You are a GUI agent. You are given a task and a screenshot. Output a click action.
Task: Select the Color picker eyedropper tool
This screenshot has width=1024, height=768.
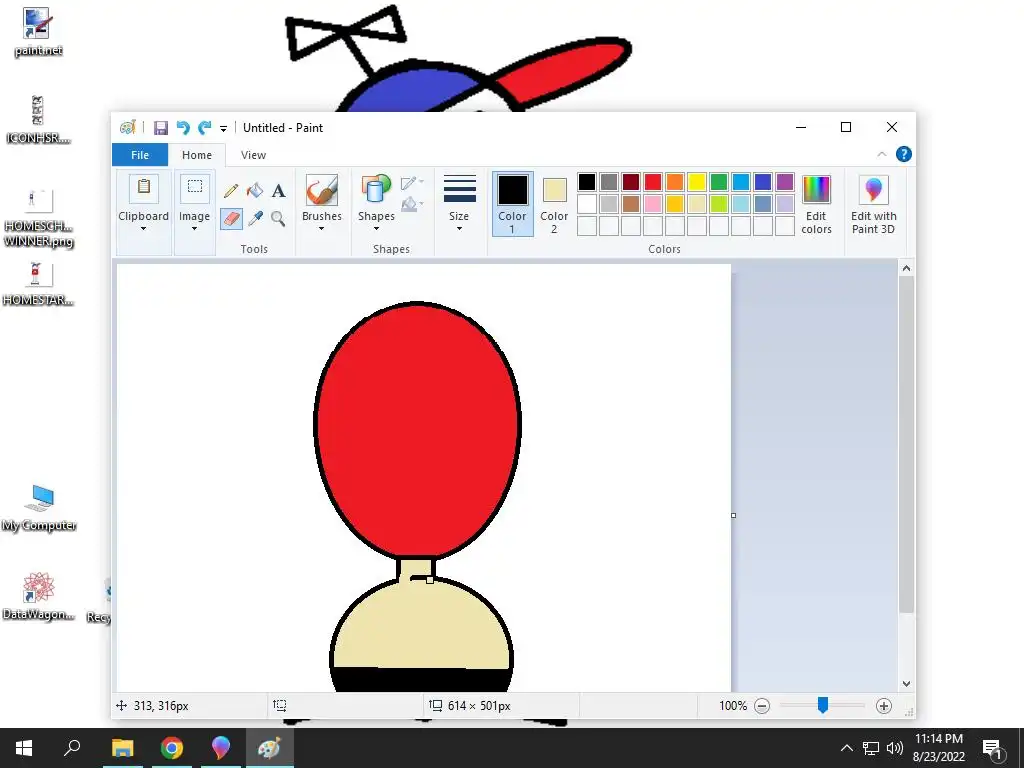click(x=255, y=218)
